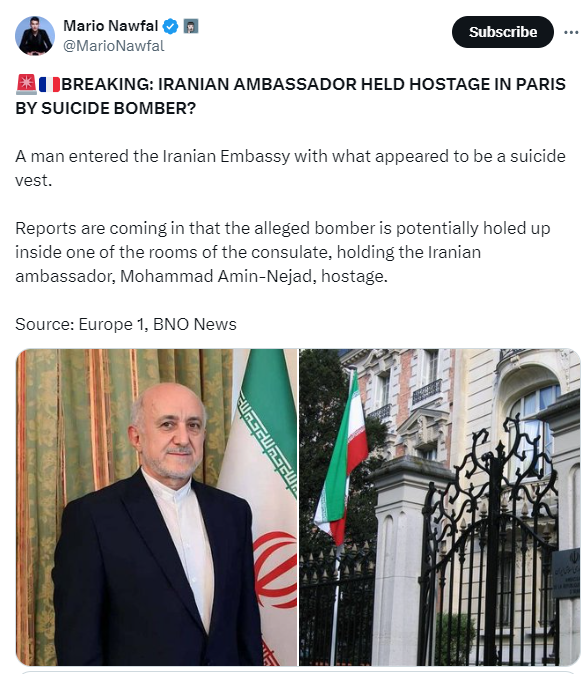Click the 'Reports are coming in' paragraph

[283, 252]
